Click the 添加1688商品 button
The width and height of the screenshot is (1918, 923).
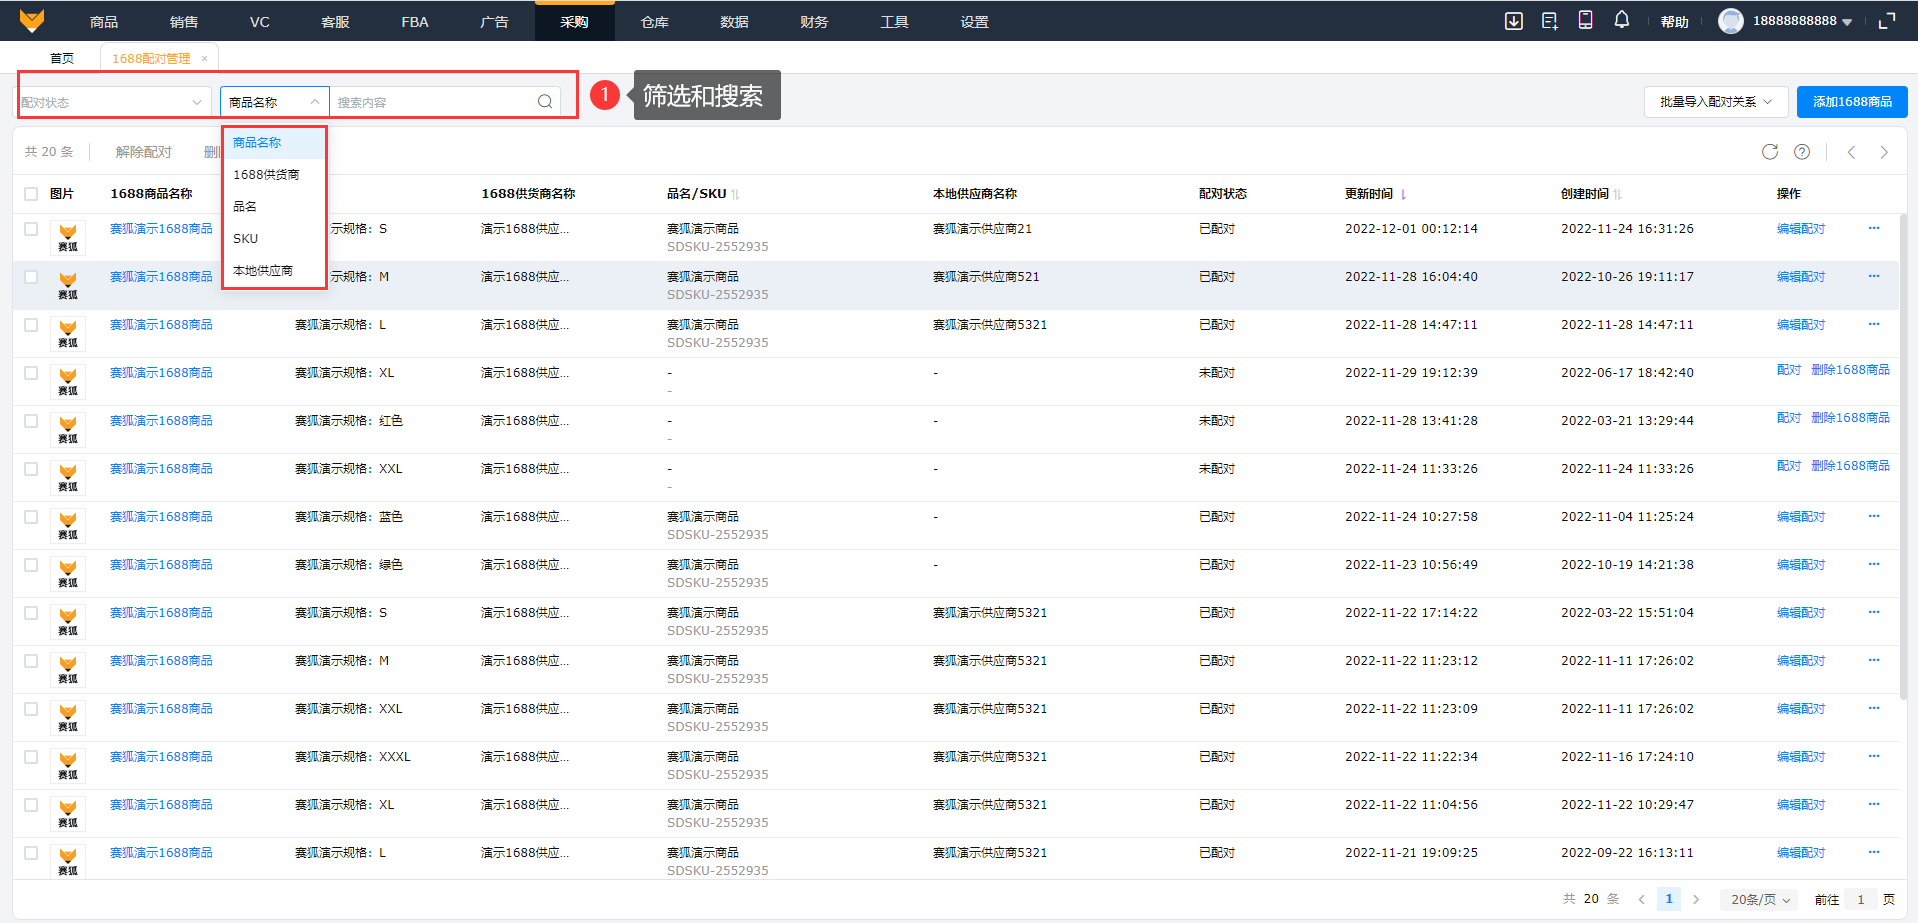pyautogui.click(x=1851, y=102)
